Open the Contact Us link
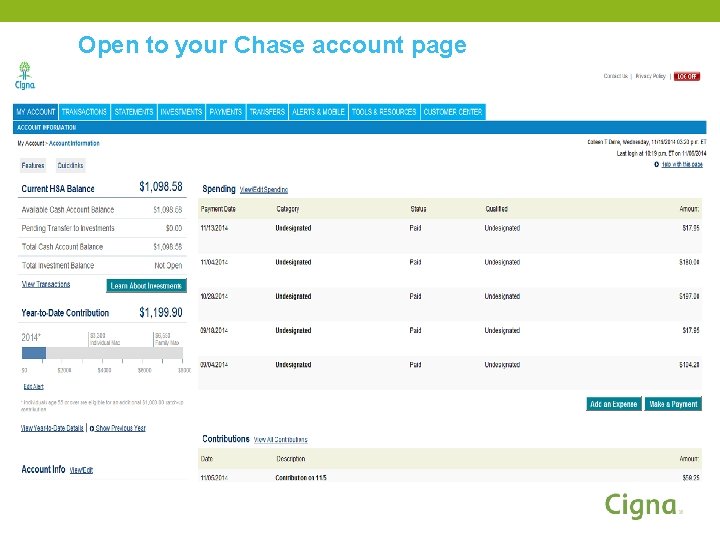This screenshot has height=540, width=720. click(615, 76)
